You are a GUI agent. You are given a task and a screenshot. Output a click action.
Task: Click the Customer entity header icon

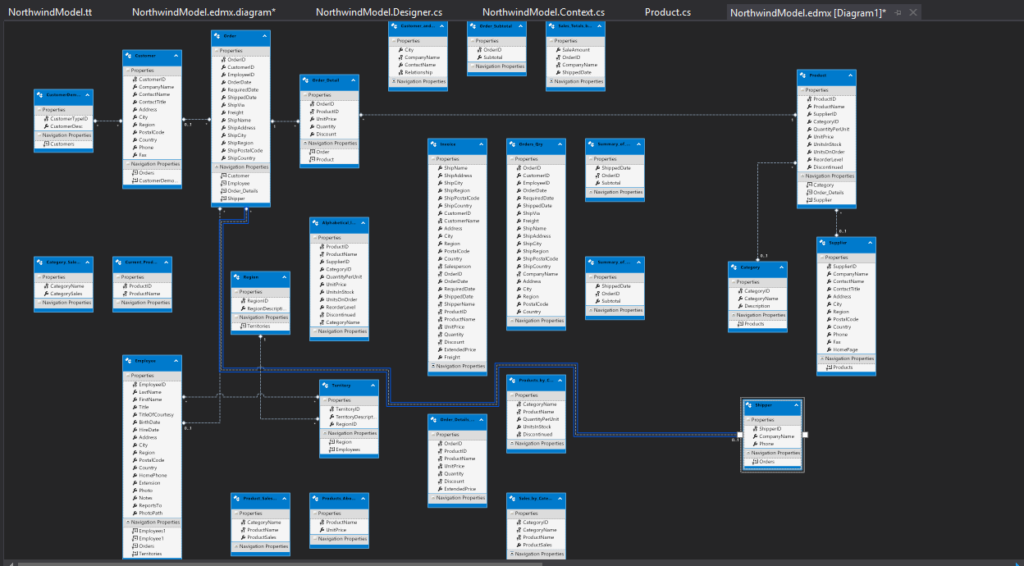coord(129,56)
